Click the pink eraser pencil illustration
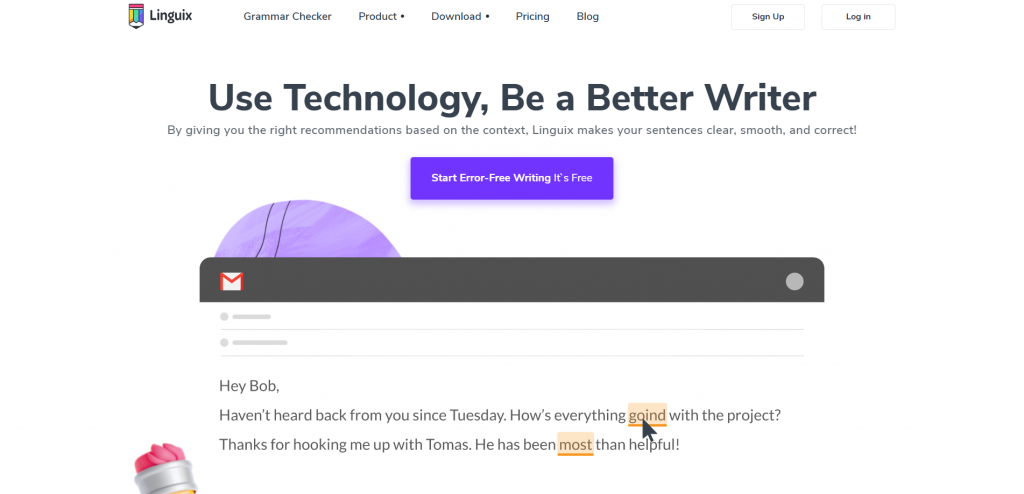Screen dimensions: 1024x494 [165, 468]
